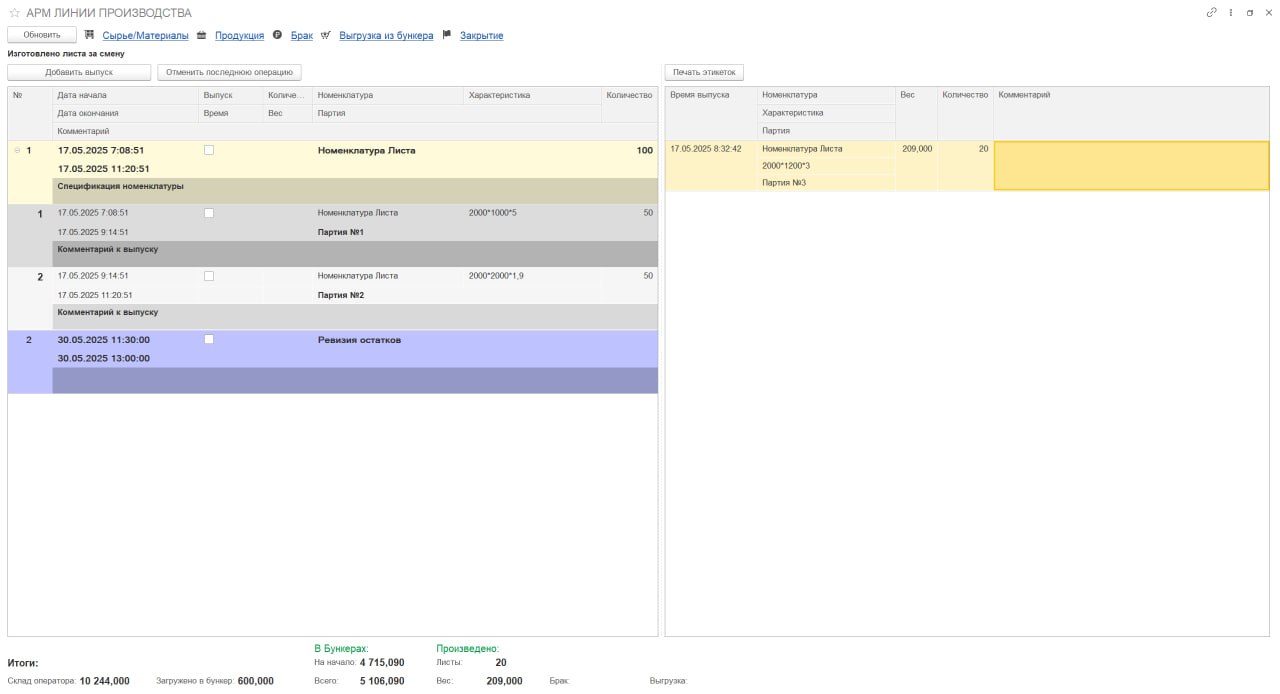Collapse row 1 Номенклатура Листа group

click(x=16, y=151)
